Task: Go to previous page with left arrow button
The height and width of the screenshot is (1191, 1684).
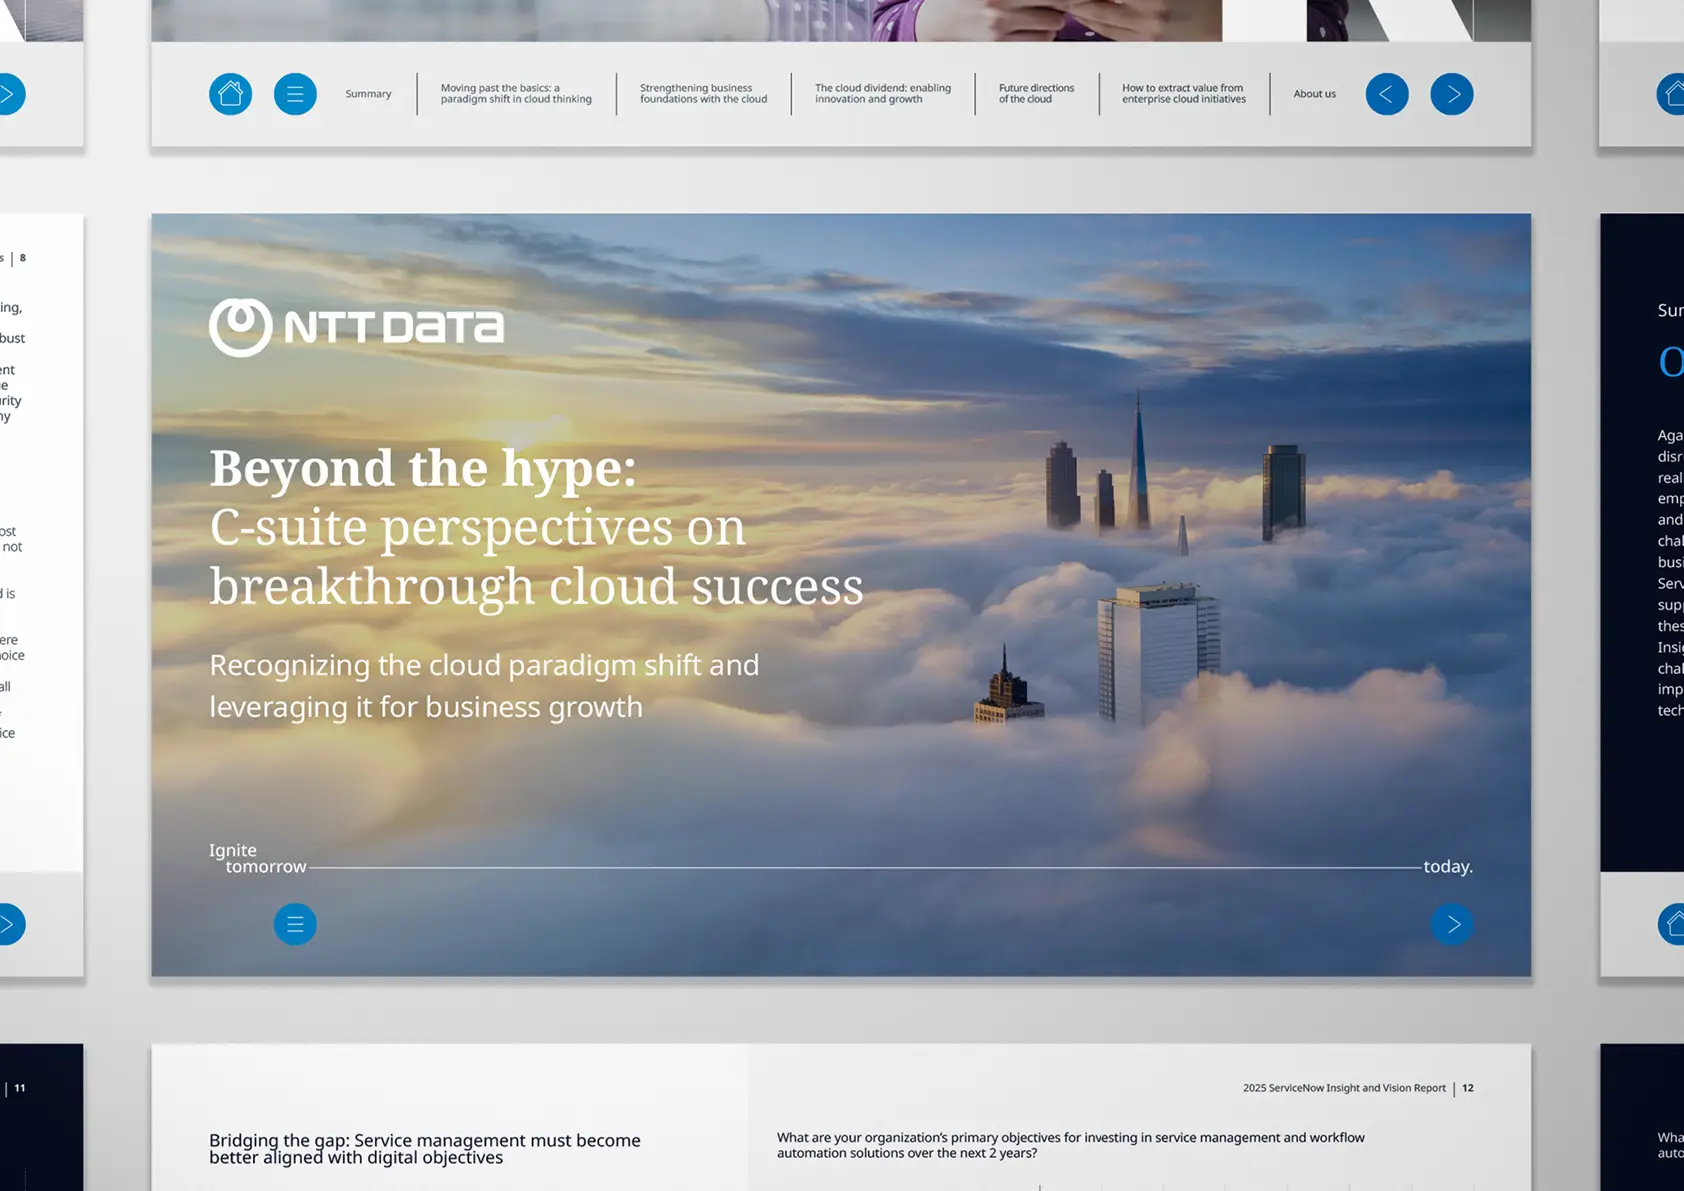Action: point(1387,94)
